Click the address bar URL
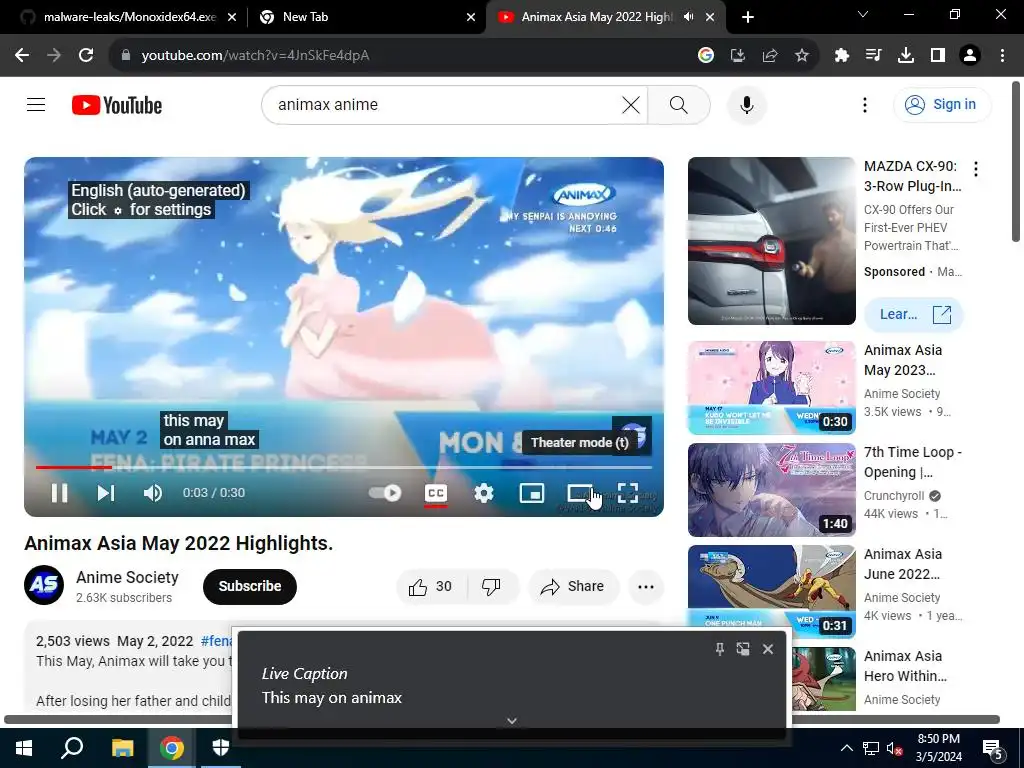This screenshot has height=768, width=1024. point(255,56)
